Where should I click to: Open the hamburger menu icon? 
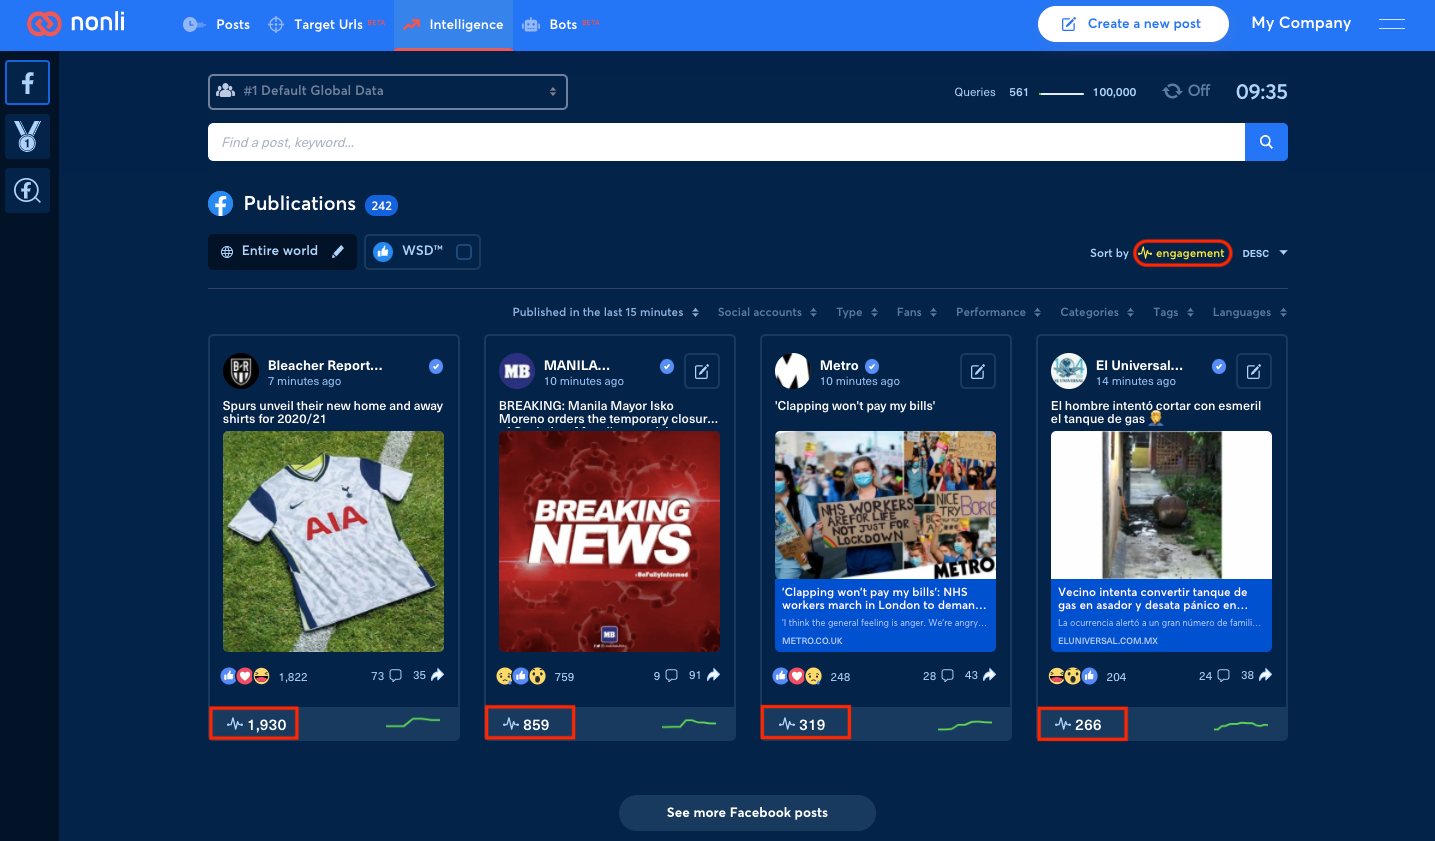click(1392, 24)
